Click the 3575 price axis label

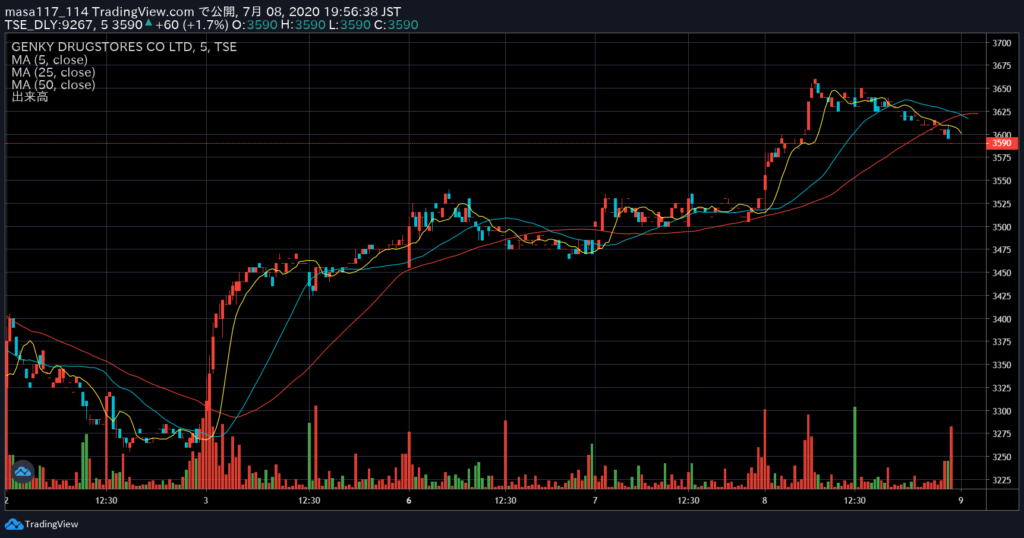tap(1001, 158)
